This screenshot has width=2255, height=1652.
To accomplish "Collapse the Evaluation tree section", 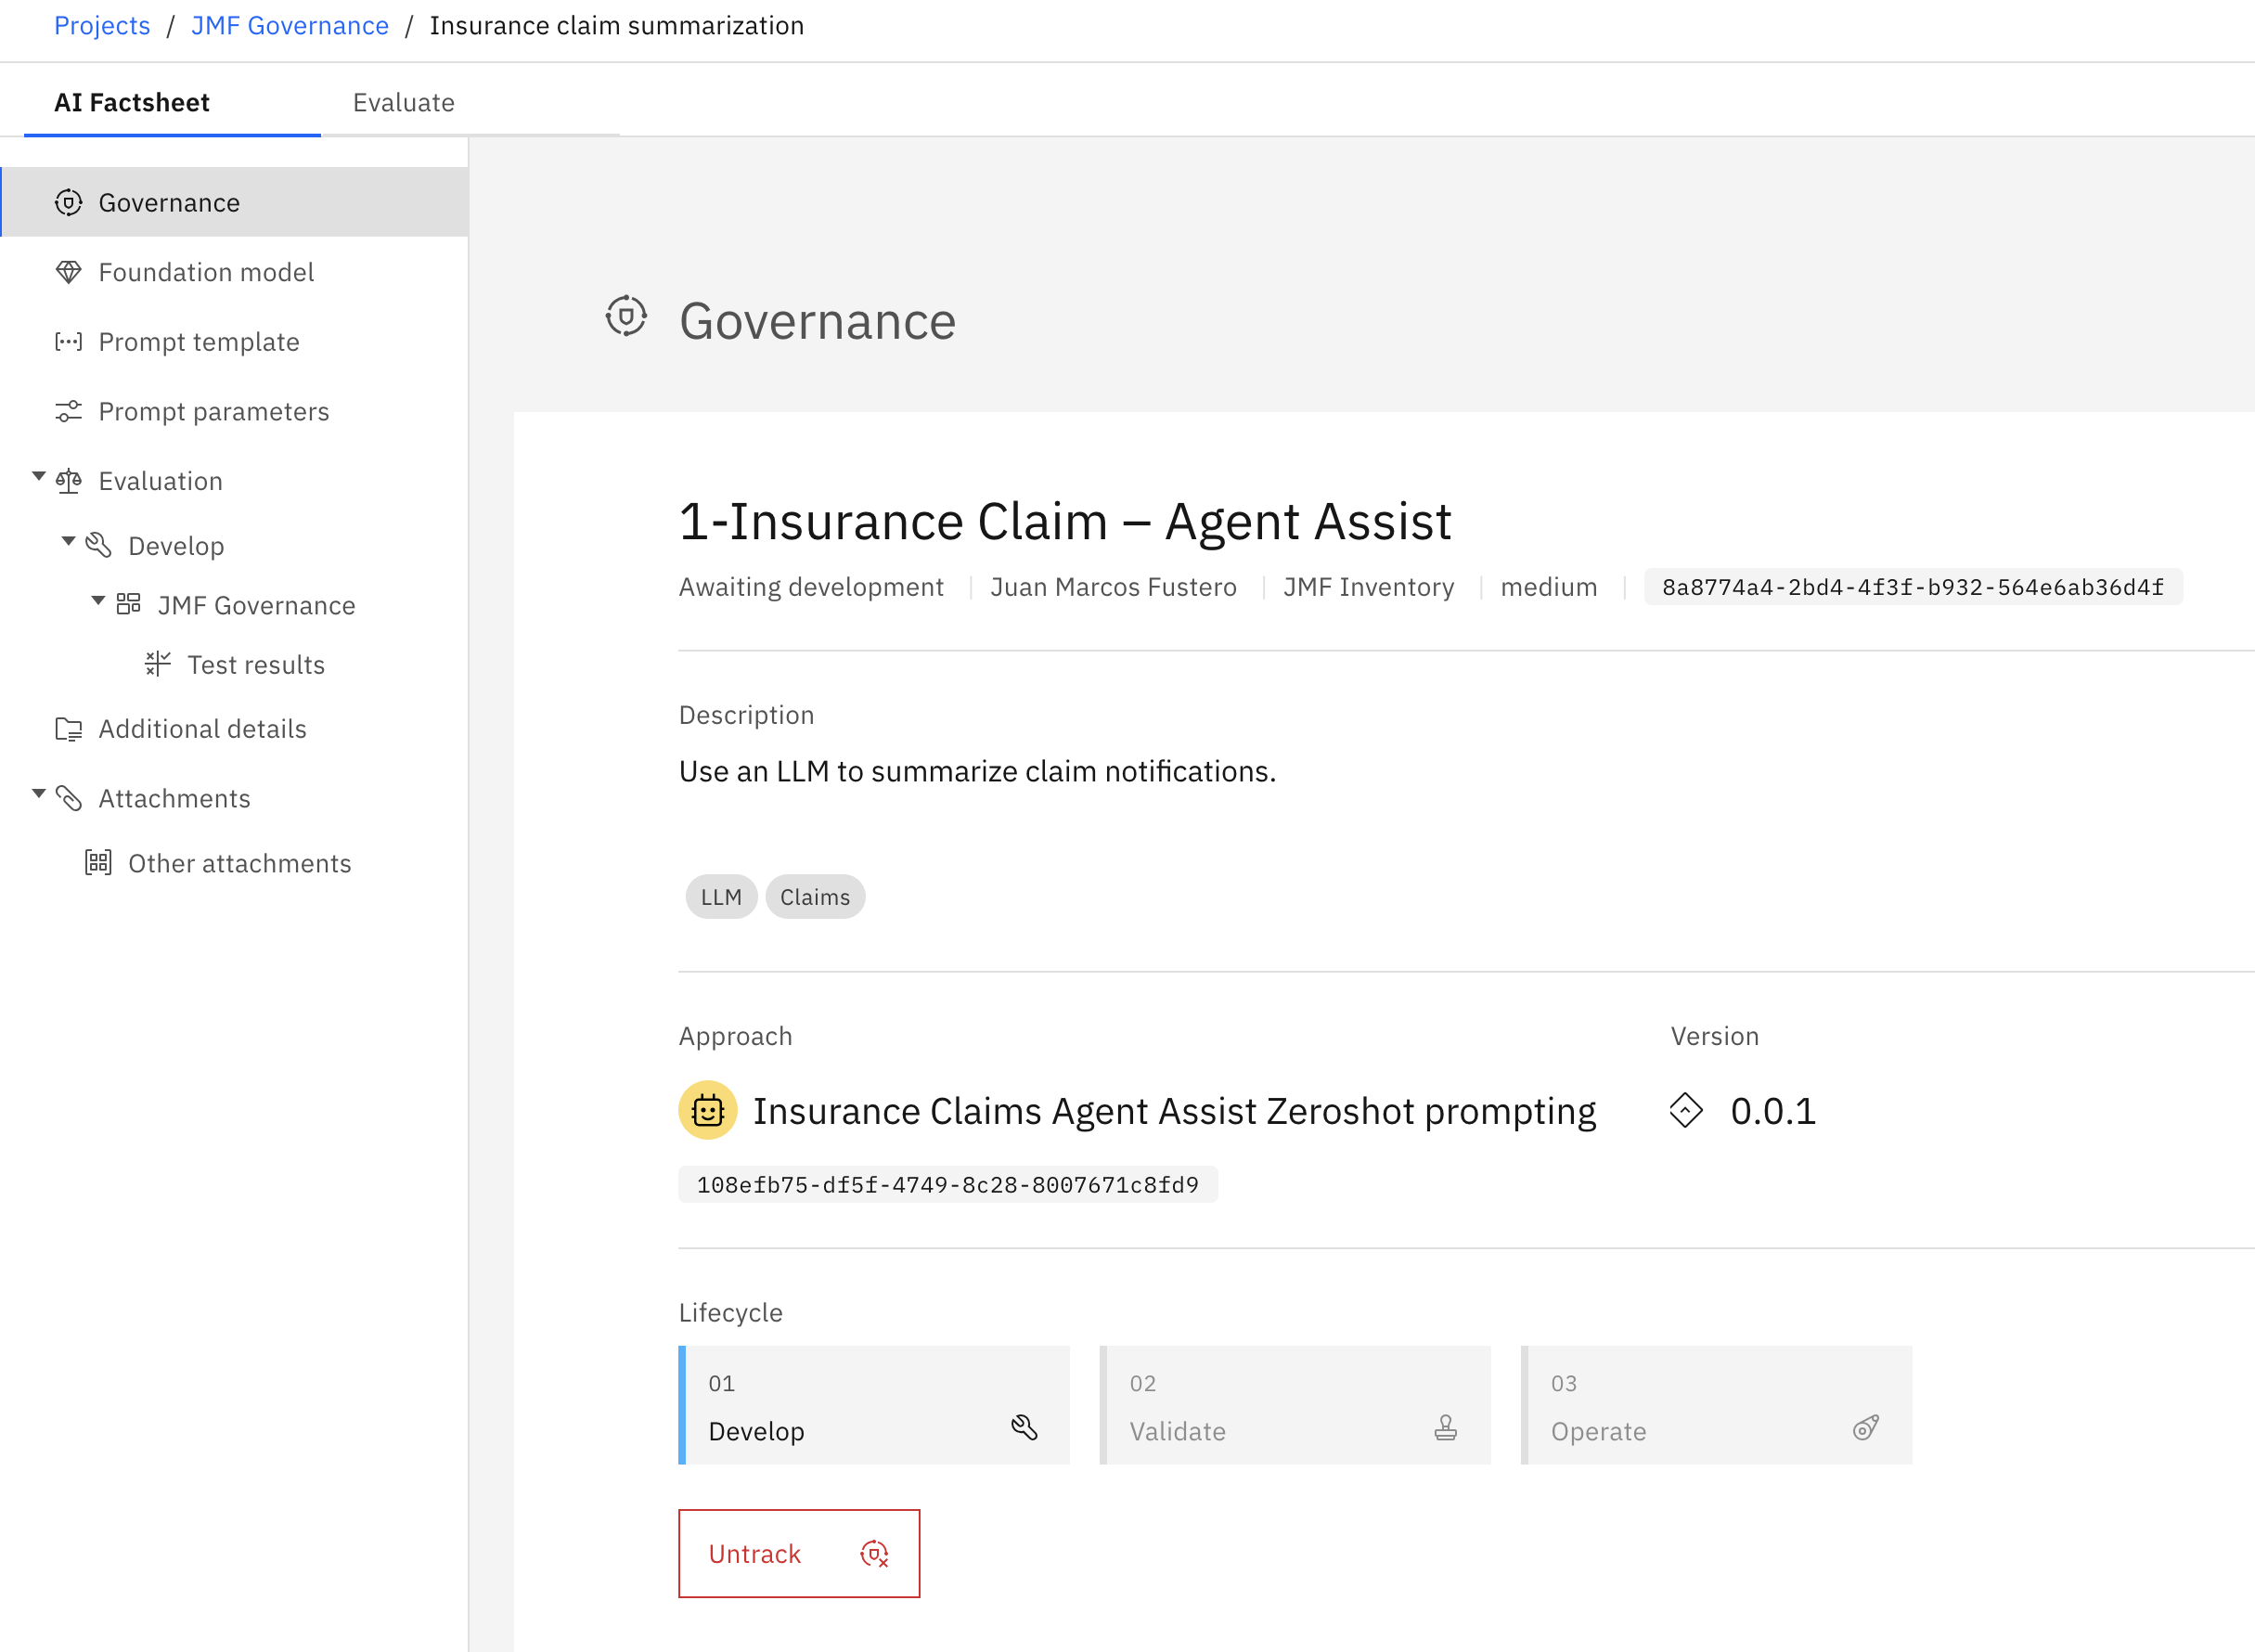I will [x=39, y=477].
